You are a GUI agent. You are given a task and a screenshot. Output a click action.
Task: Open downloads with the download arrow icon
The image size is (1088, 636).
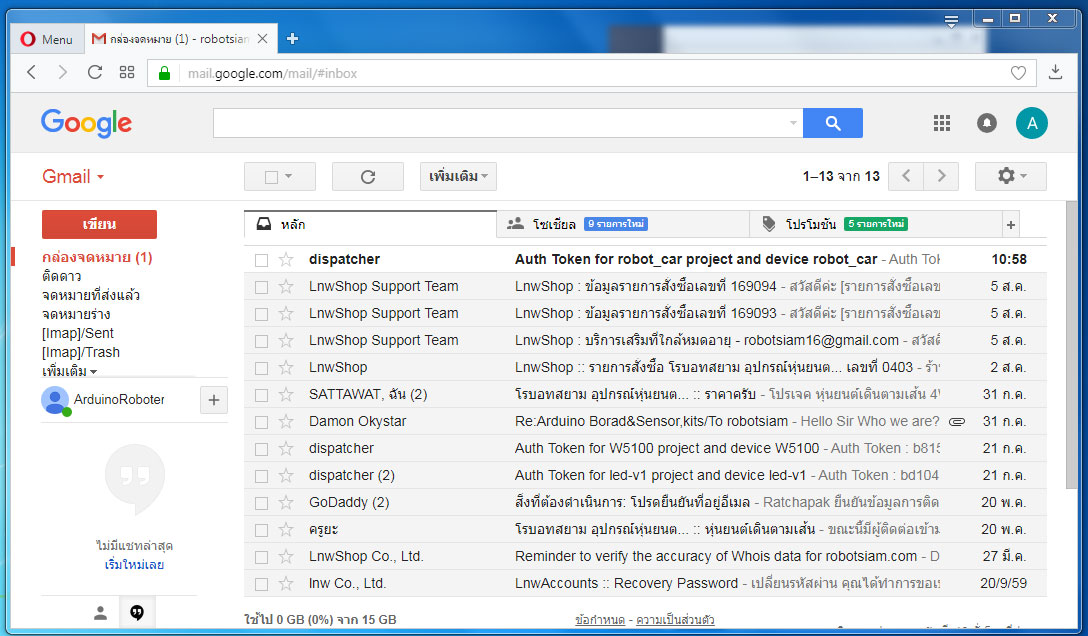tap(1055, 71)
